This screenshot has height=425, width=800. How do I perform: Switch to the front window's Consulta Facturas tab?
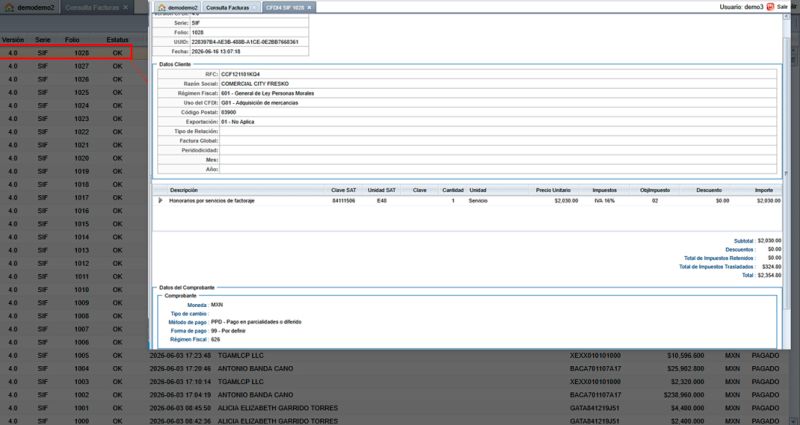(231, 7)
